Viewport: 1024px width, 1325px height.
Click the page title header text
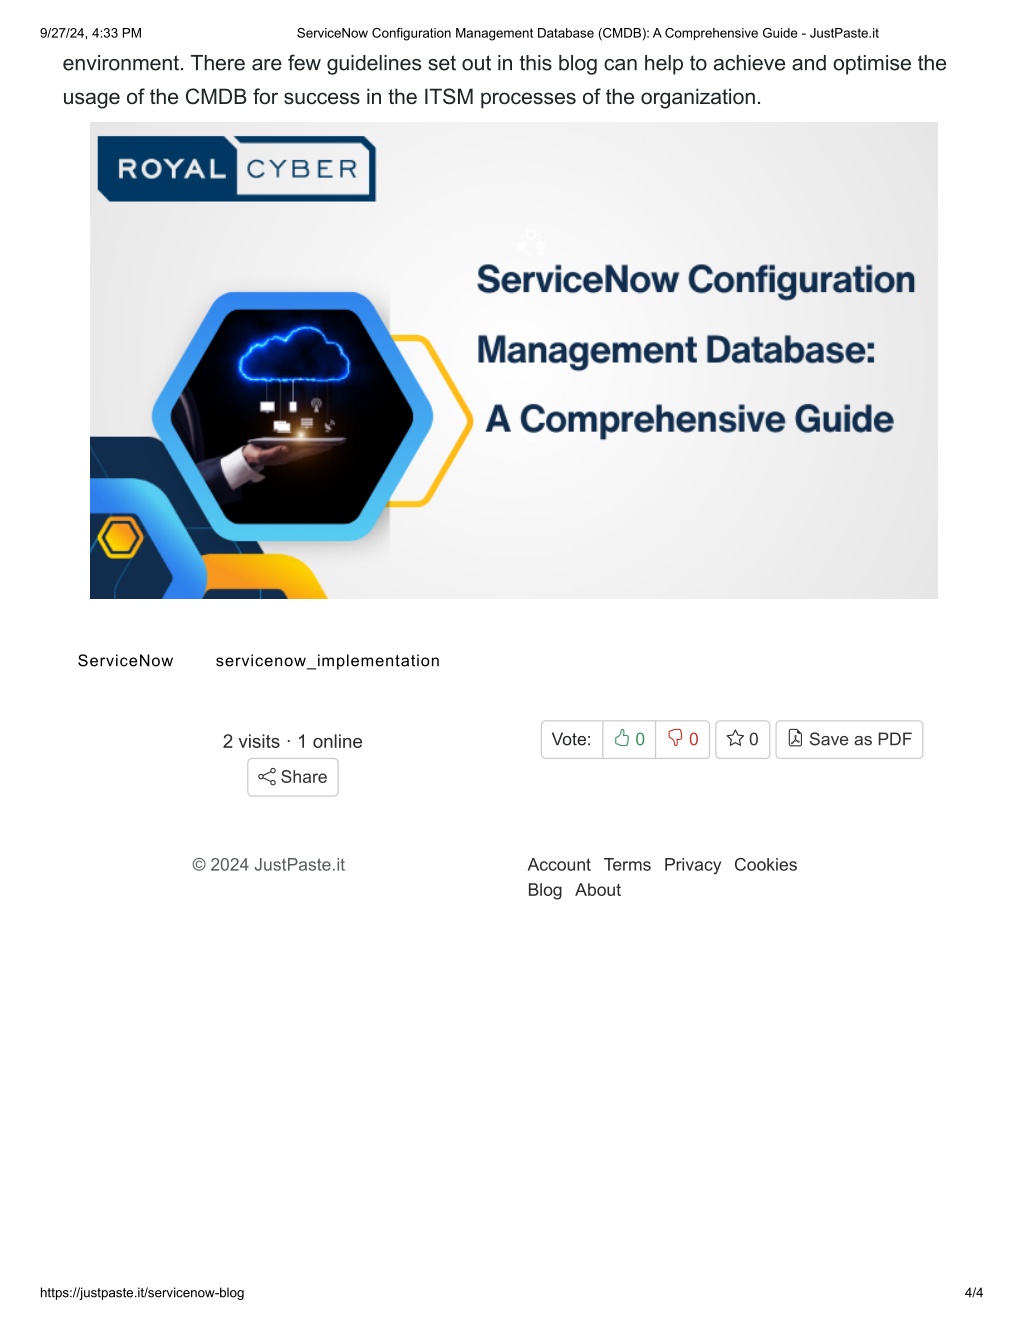pyautogui.click(x=588, y=33)
